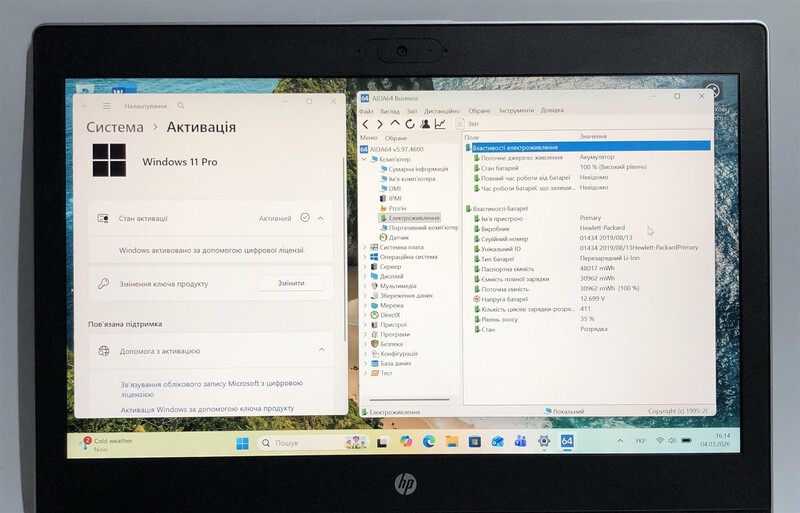Click the Settings search magnifier icon
The image size is (800, 513).
point(181,106)
